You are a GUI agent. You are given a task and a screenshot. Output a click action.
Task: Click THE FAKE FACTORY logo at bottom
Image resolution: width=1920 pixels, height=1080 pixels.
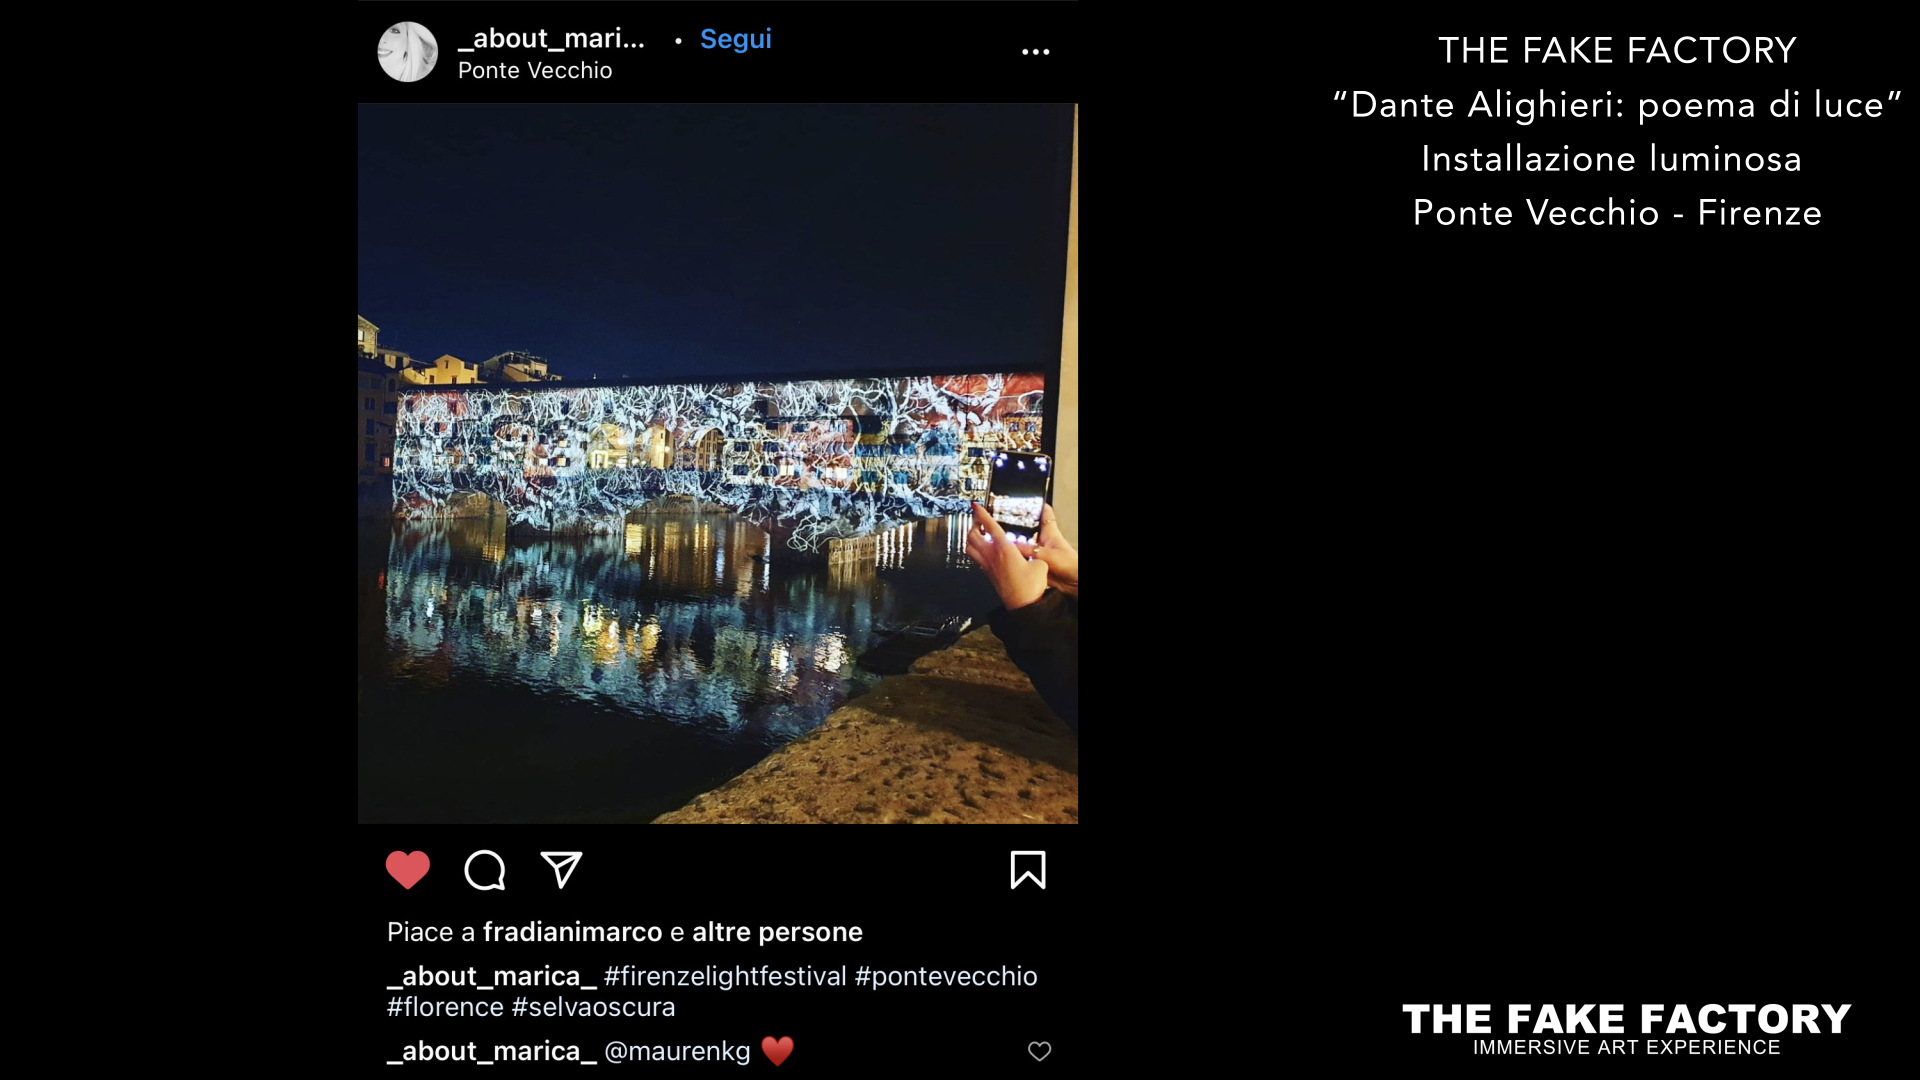pos(1627,1029)
